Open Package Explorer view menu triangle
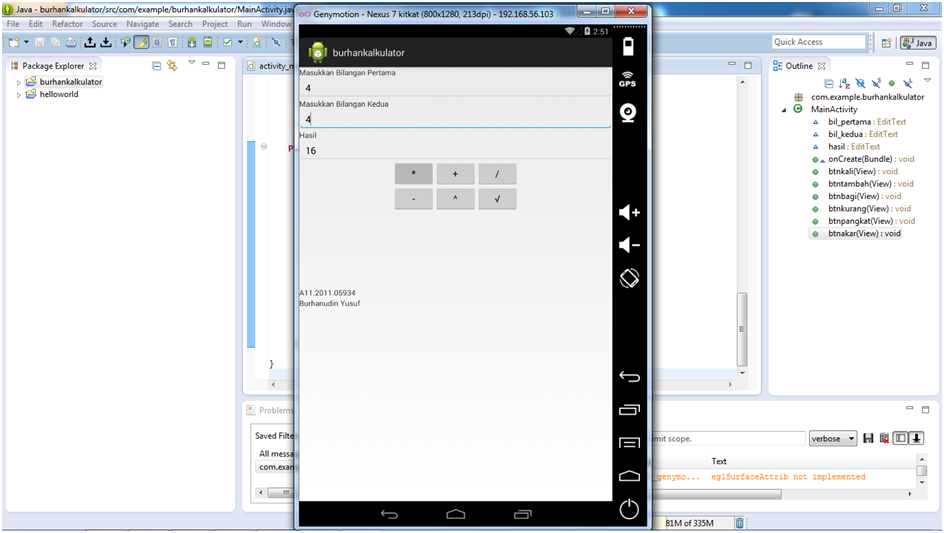The height and width of the screenshot is (533, 944). coord(191,63)
